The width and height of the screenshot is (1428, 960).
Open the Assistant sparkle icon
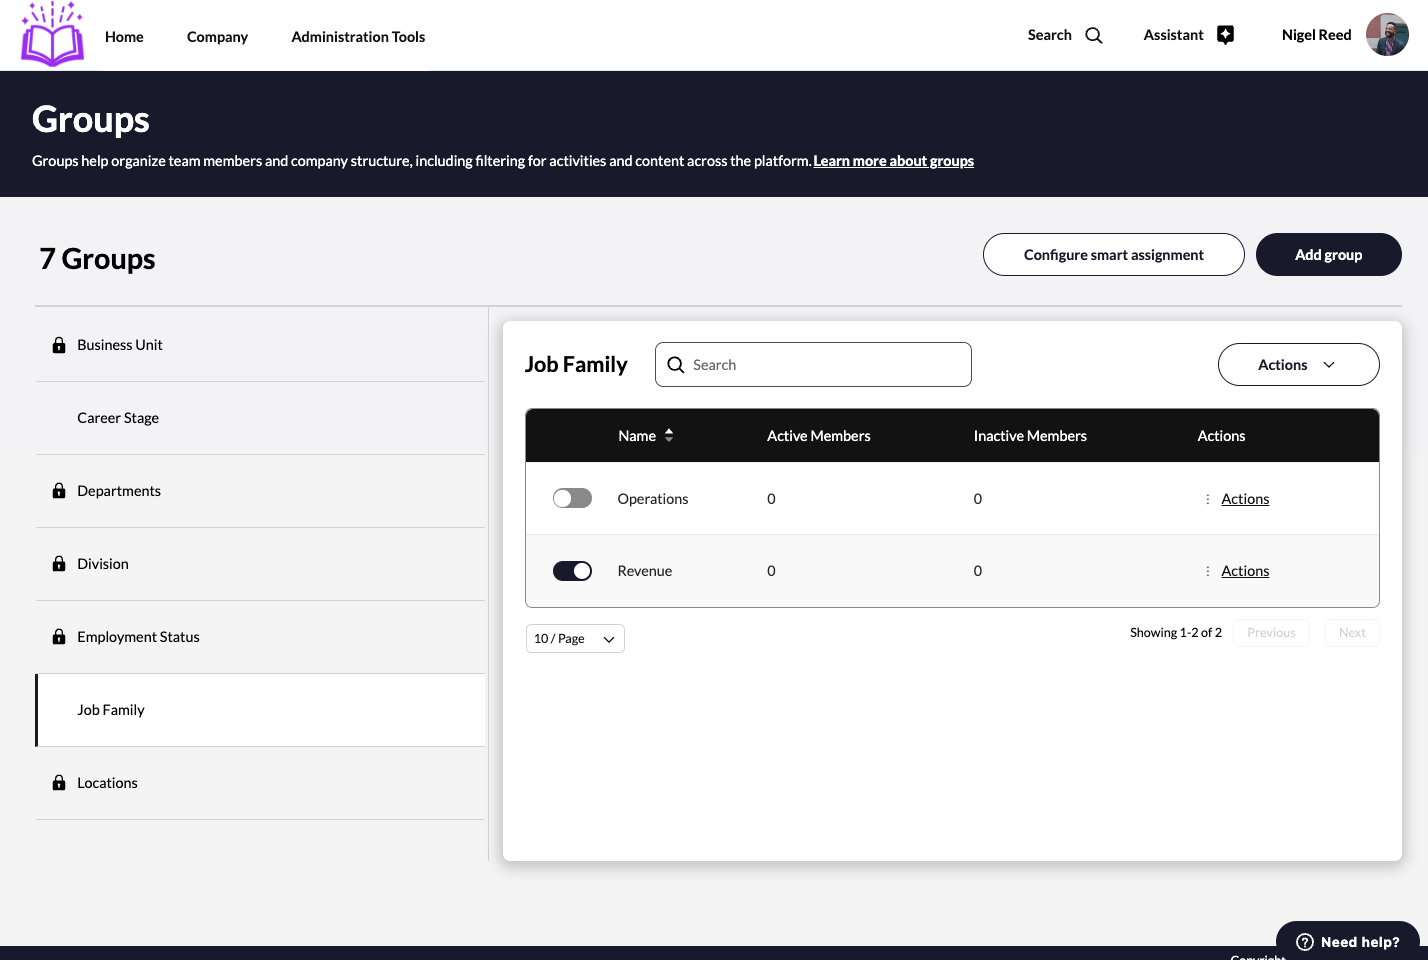[1225, 35]
